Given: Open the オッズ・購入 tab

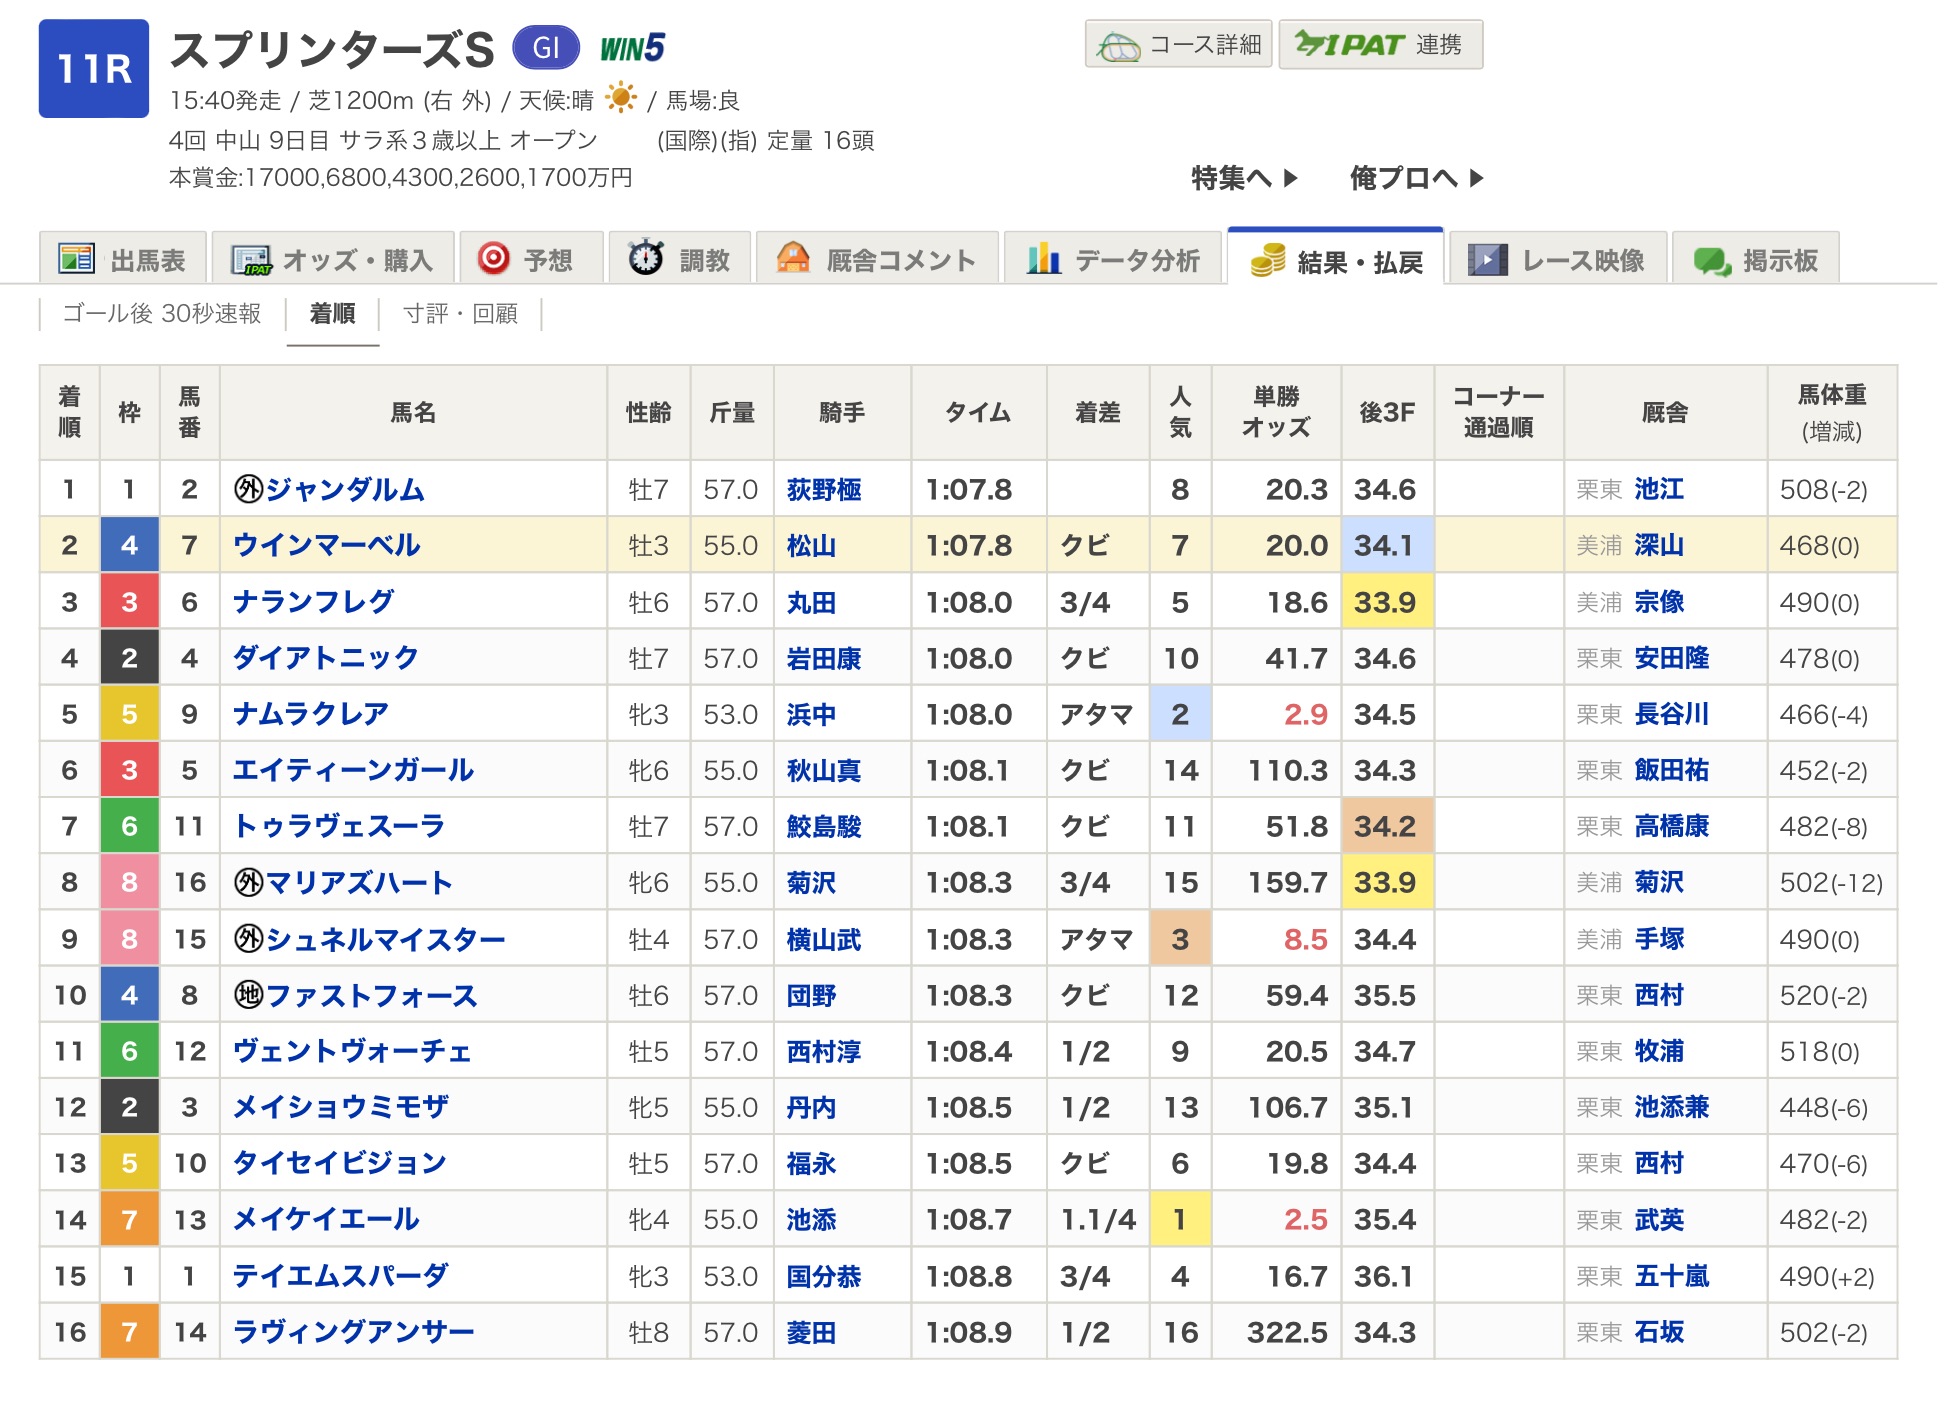Looking at the screenshot, I should [x=333, y=260].
